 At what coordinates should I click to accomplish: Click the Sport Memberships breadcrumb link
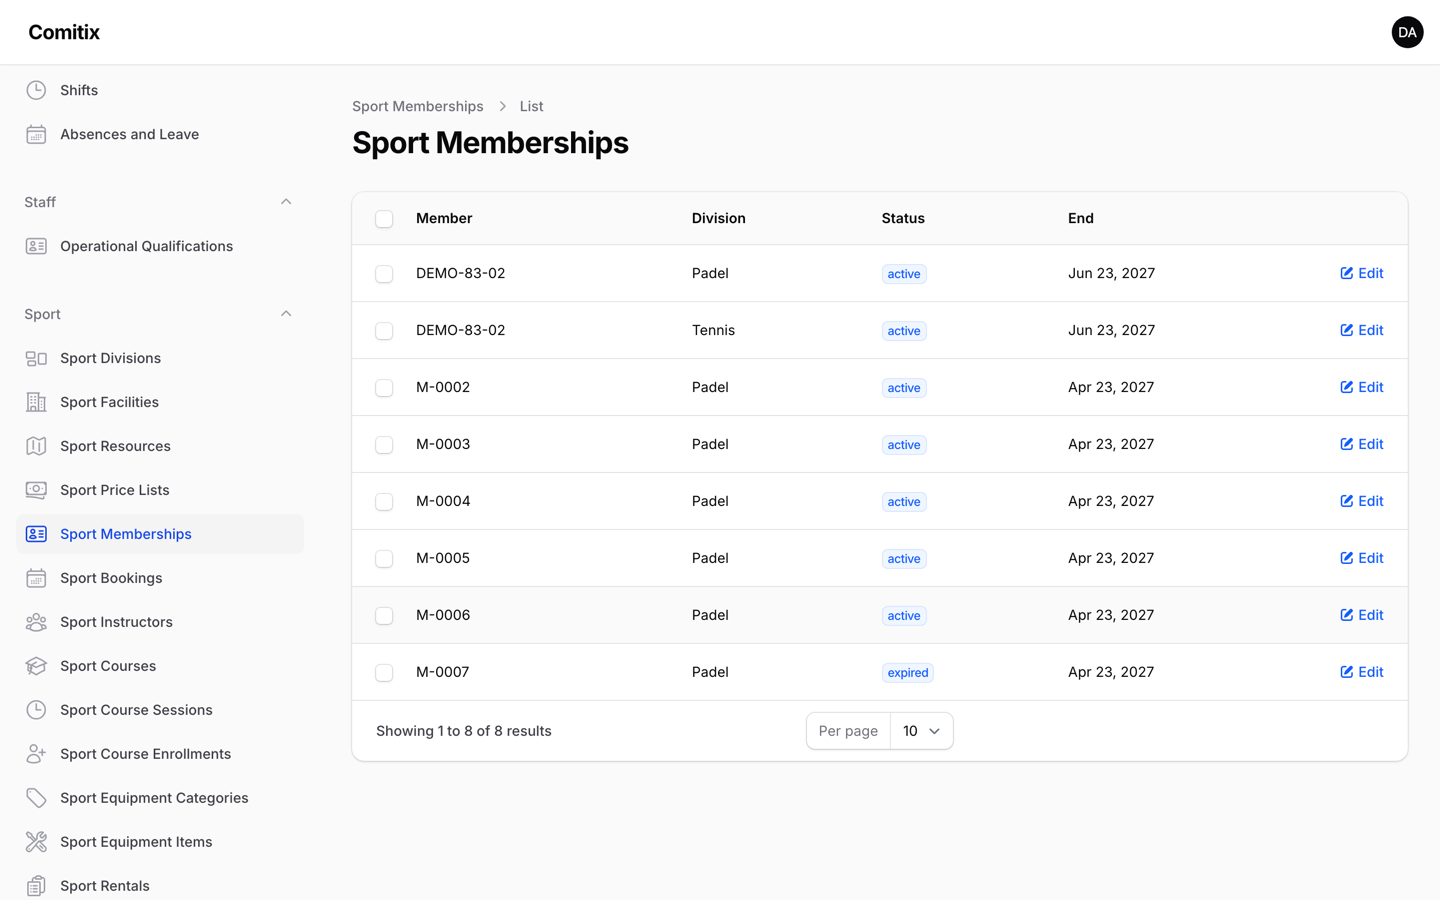click(x=418, y=106)
